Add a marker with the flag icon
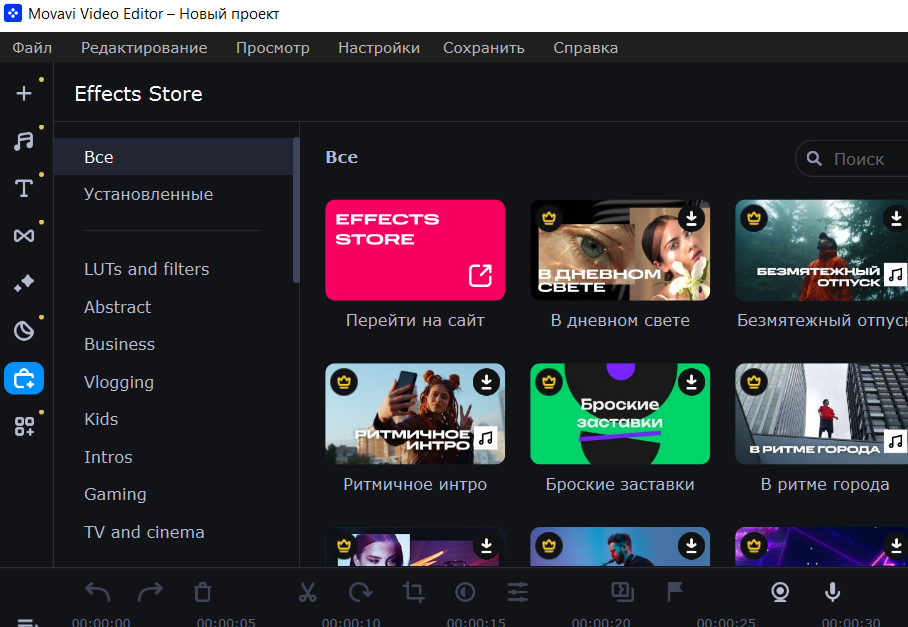This screenshot has height=627, width=908. [x=675, y=592]
